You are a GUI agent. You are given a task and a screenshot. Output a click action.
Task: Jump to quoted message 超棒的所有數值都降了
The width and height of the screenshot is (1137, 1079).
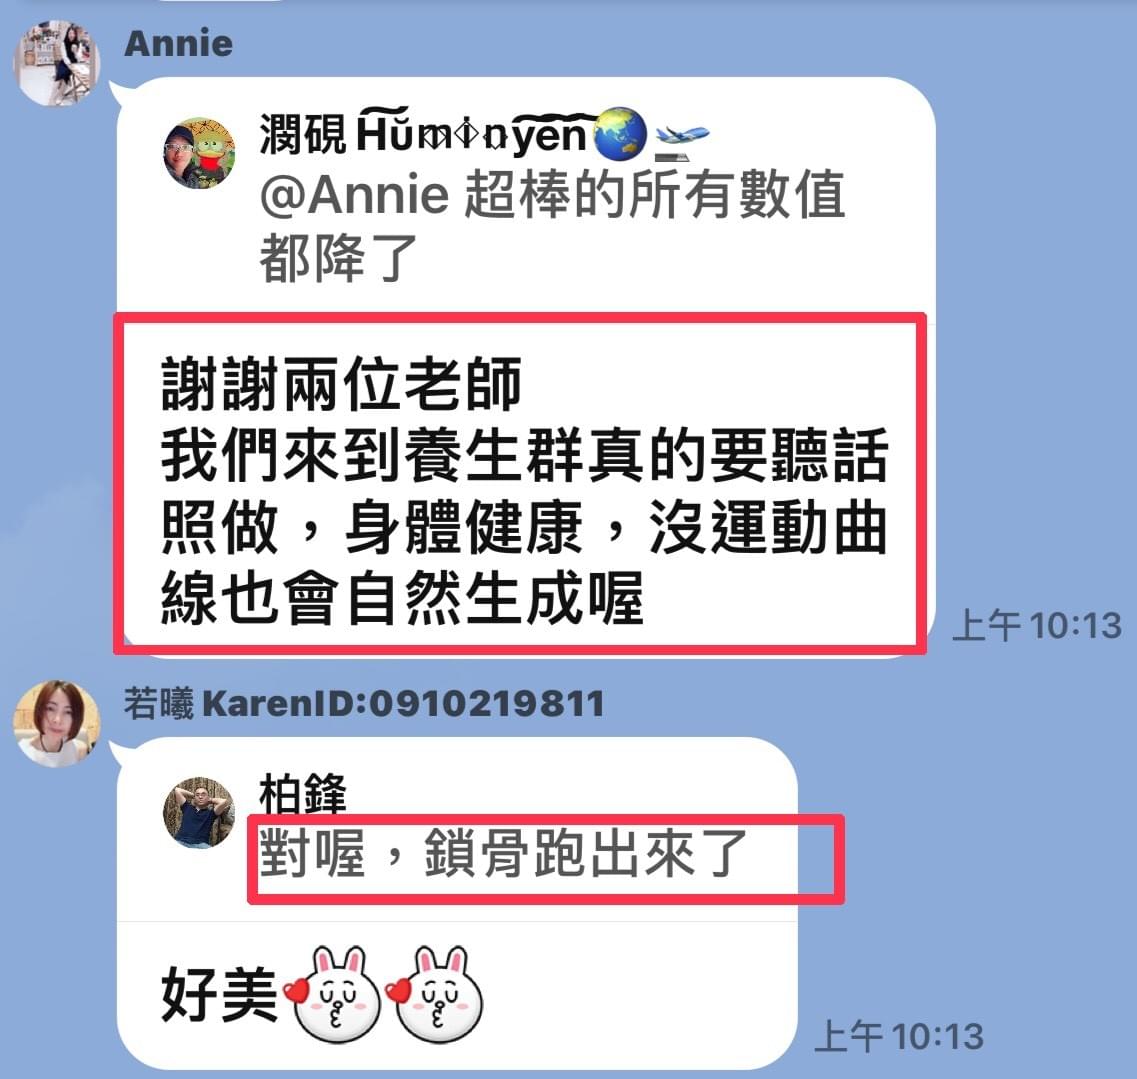(552, 226)
